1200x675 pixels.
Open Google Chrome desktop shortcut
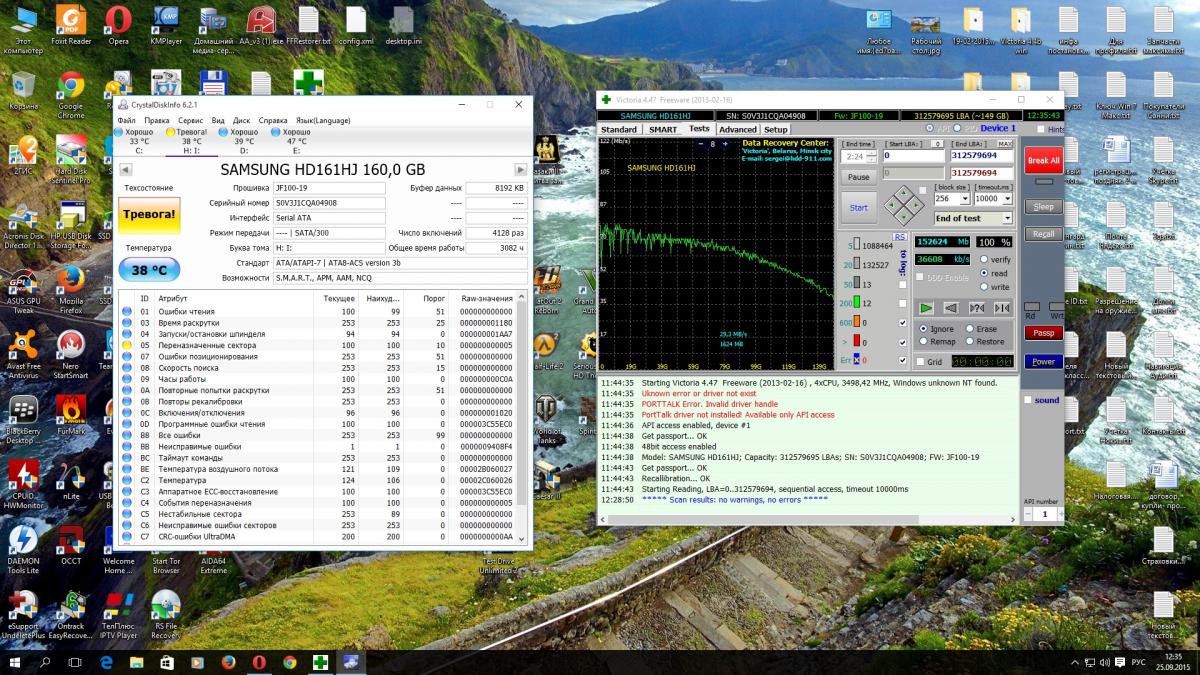[70, 95]
